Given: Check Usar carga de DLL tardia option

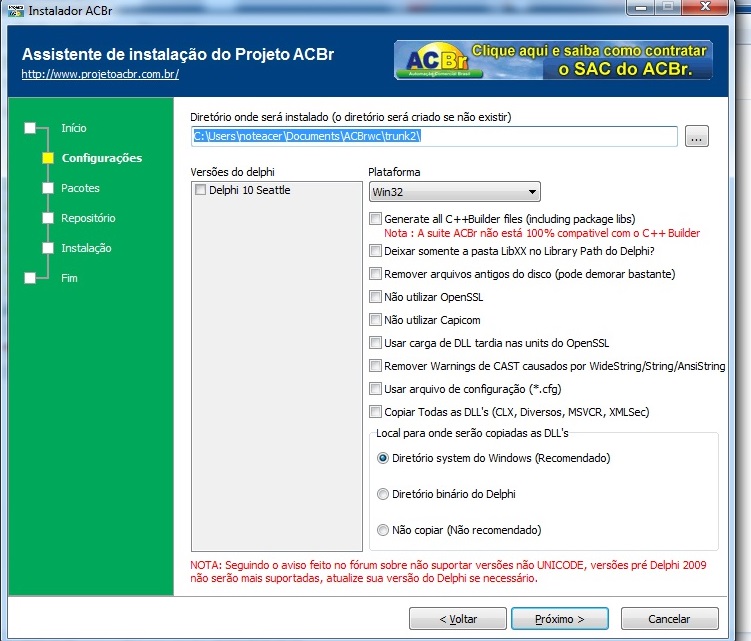Looking at the screenshot, I should click(x=375, y=343).
